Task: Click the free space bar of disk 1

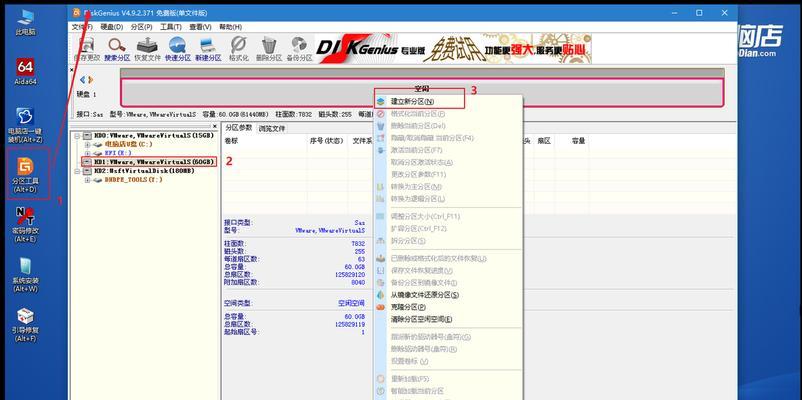Action: point(422,93)
